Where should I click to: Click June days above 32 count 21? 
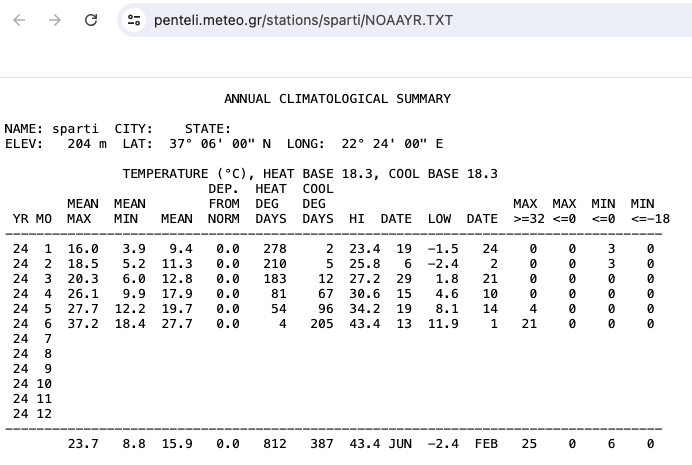coord(529,324)
